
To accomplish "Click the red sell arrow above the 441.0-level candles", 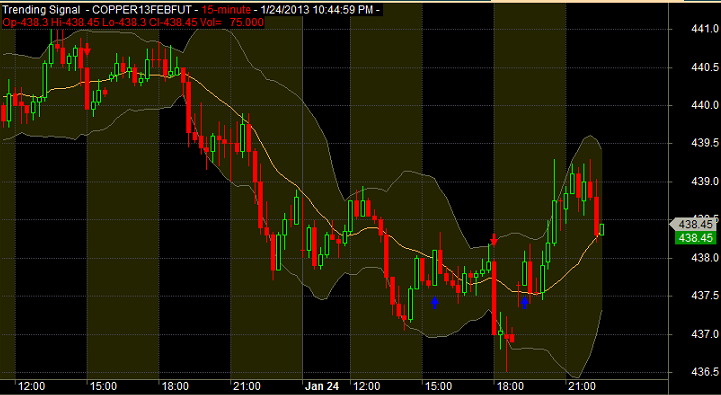I will coord(86,48).
